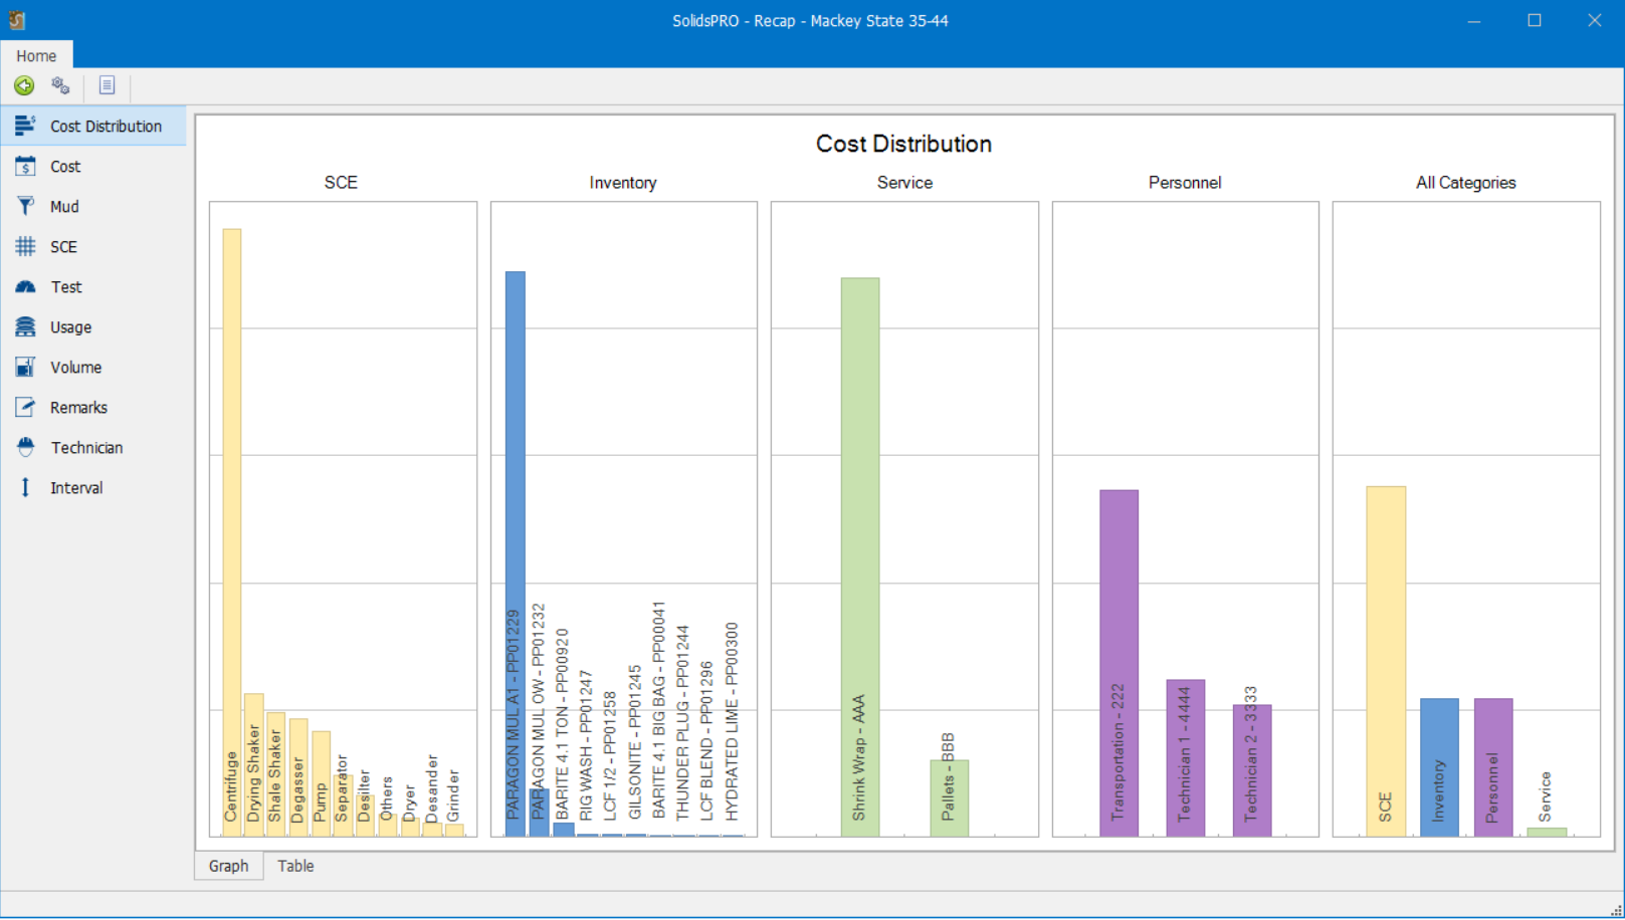Click the SCE grid icon in sidebar

coord(25,246)
